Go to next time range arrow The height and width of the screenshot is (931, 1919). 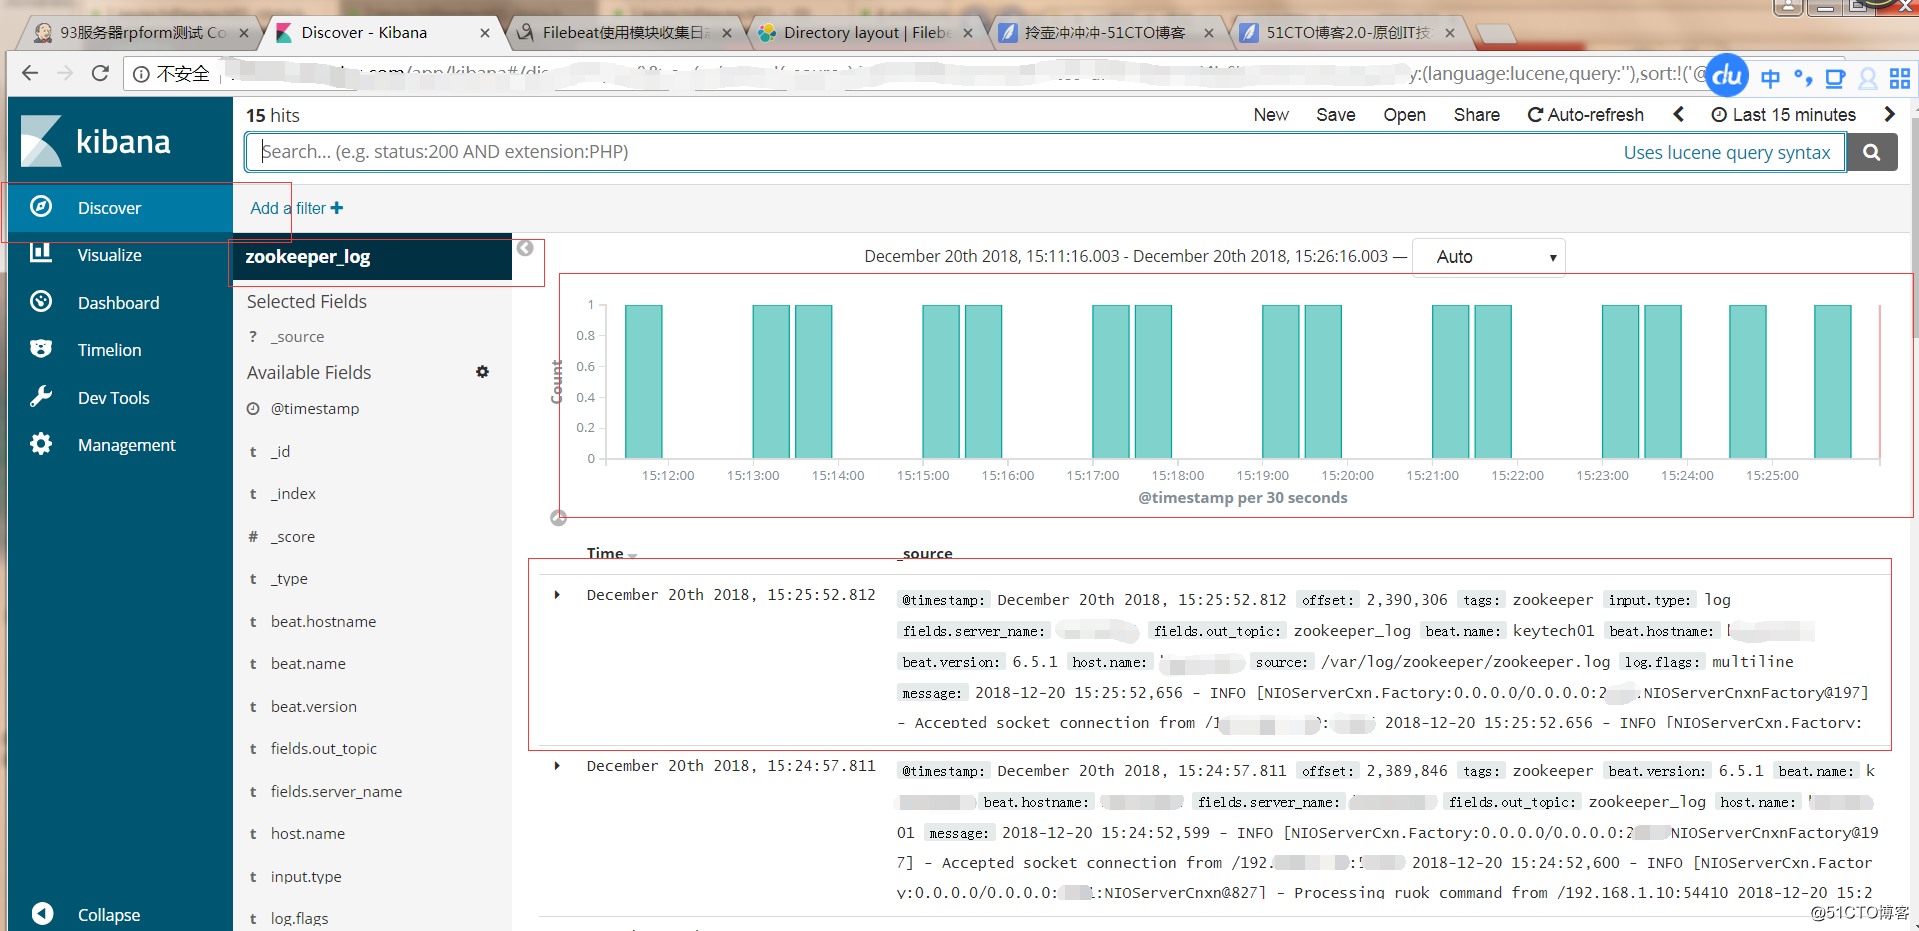tap(1889, 115)
